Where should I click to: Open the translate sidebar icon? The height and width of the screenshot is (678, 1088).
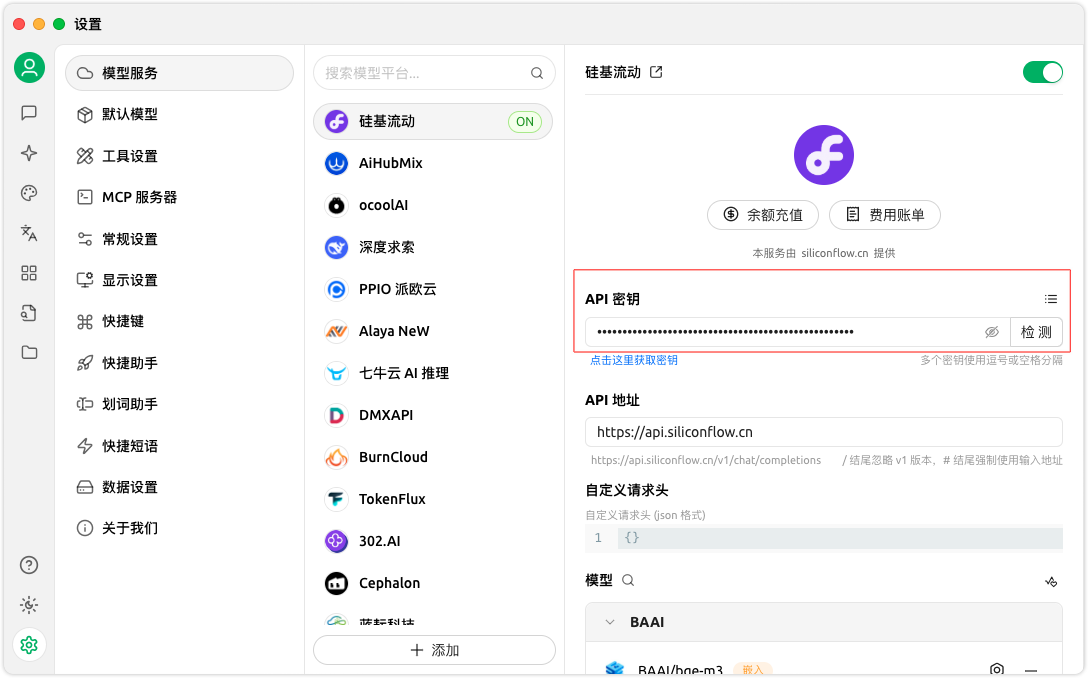click(x=29, y=233)
